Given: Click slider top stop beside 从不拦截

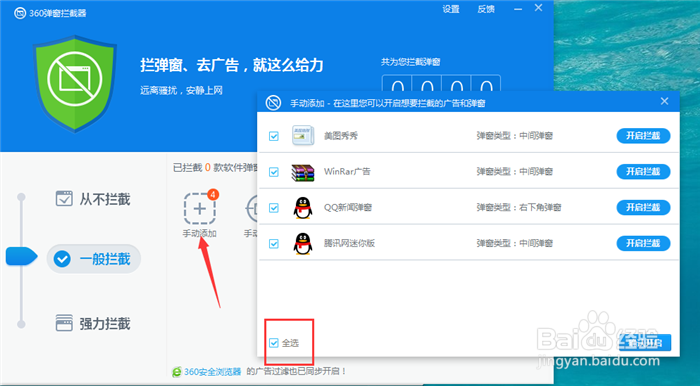Looking at the screenshot, I should point(21,197).
